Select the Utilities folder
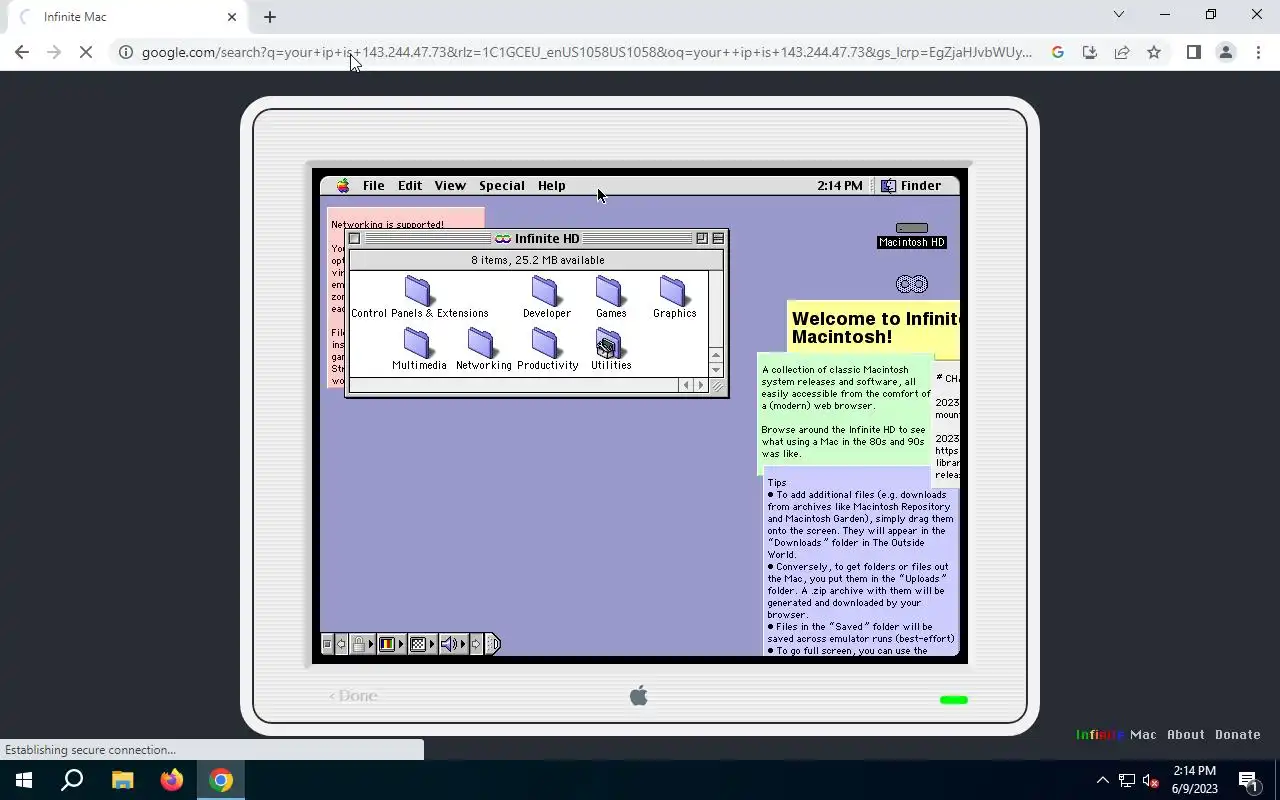Screen dimensions: 1280x800 click(x=610, y=349)
